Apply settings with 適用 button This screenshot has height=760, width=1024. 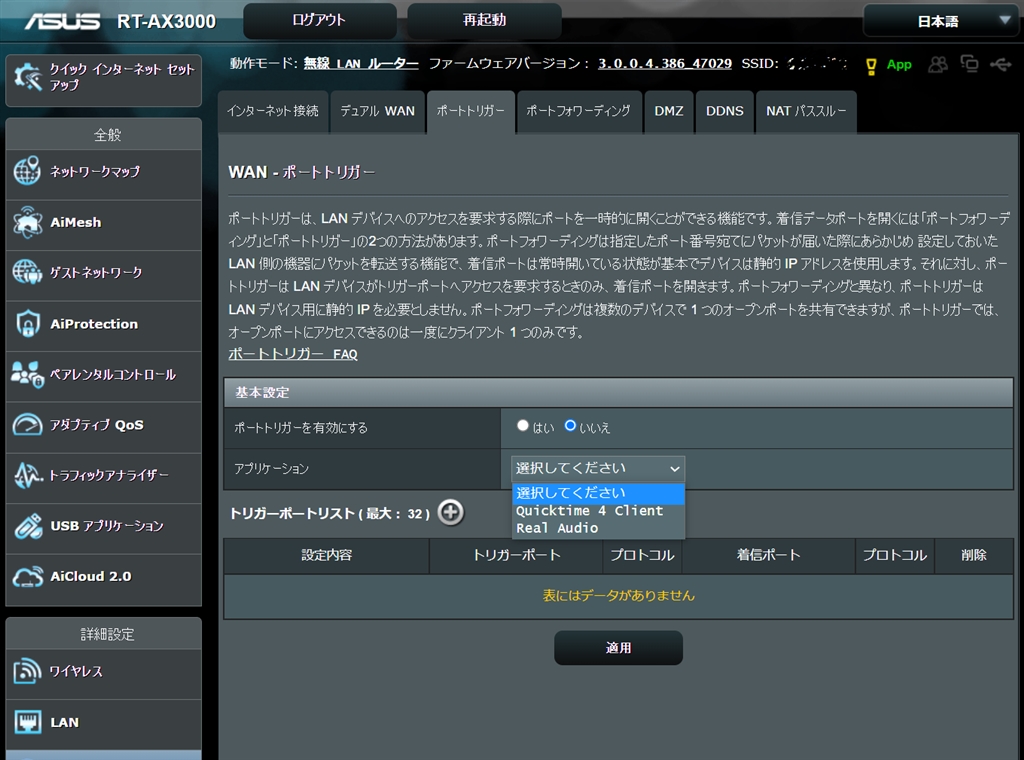pos(618,648)
